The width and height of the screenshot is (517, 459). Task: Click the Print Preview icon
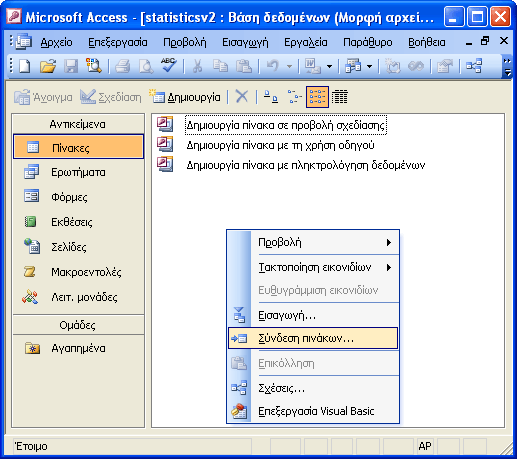146,66
